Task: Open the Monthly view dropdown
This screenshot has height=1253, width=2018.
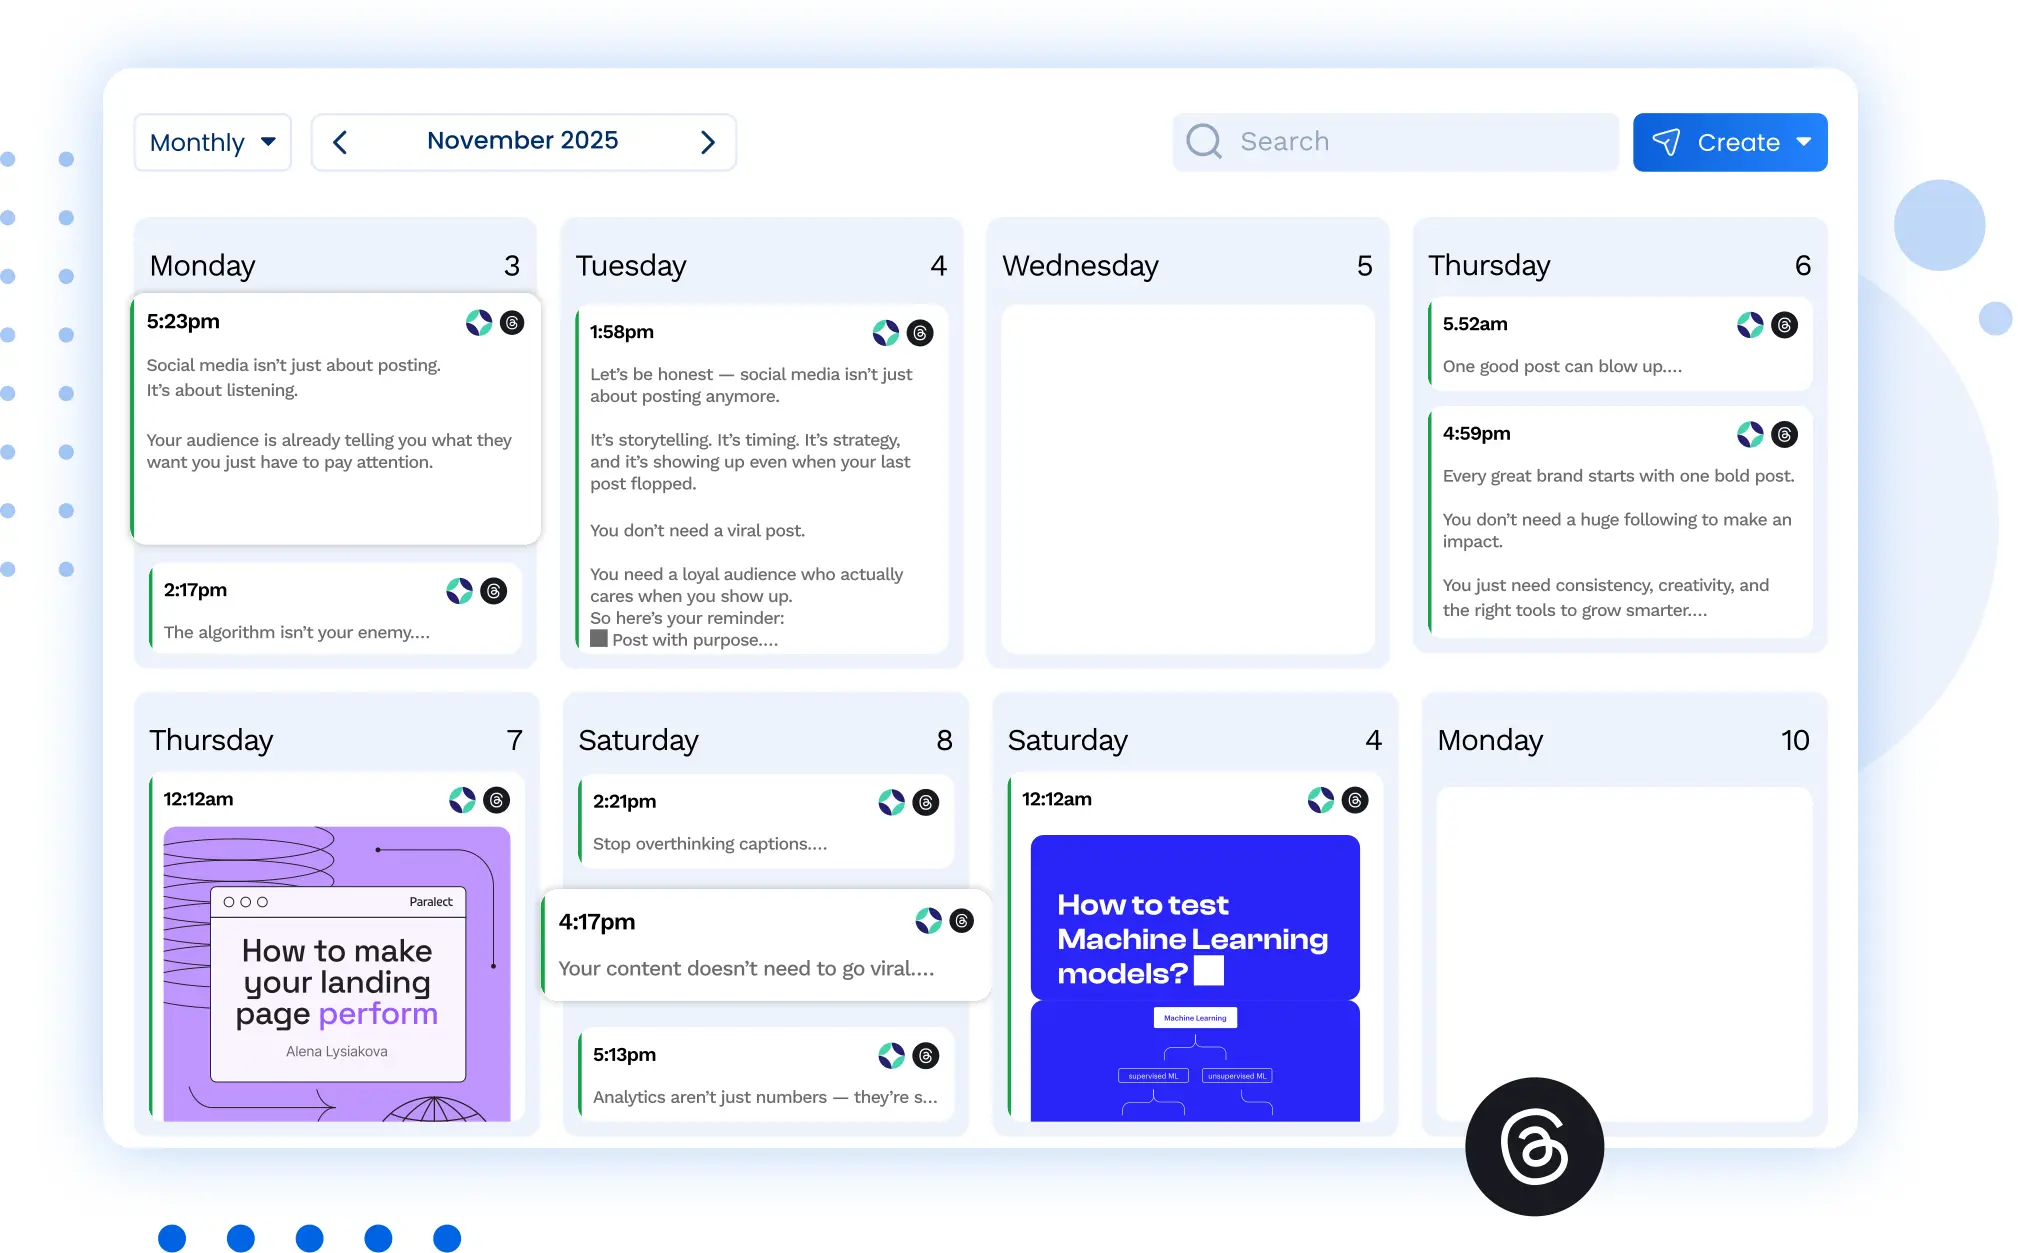Action: coord(212,142)
